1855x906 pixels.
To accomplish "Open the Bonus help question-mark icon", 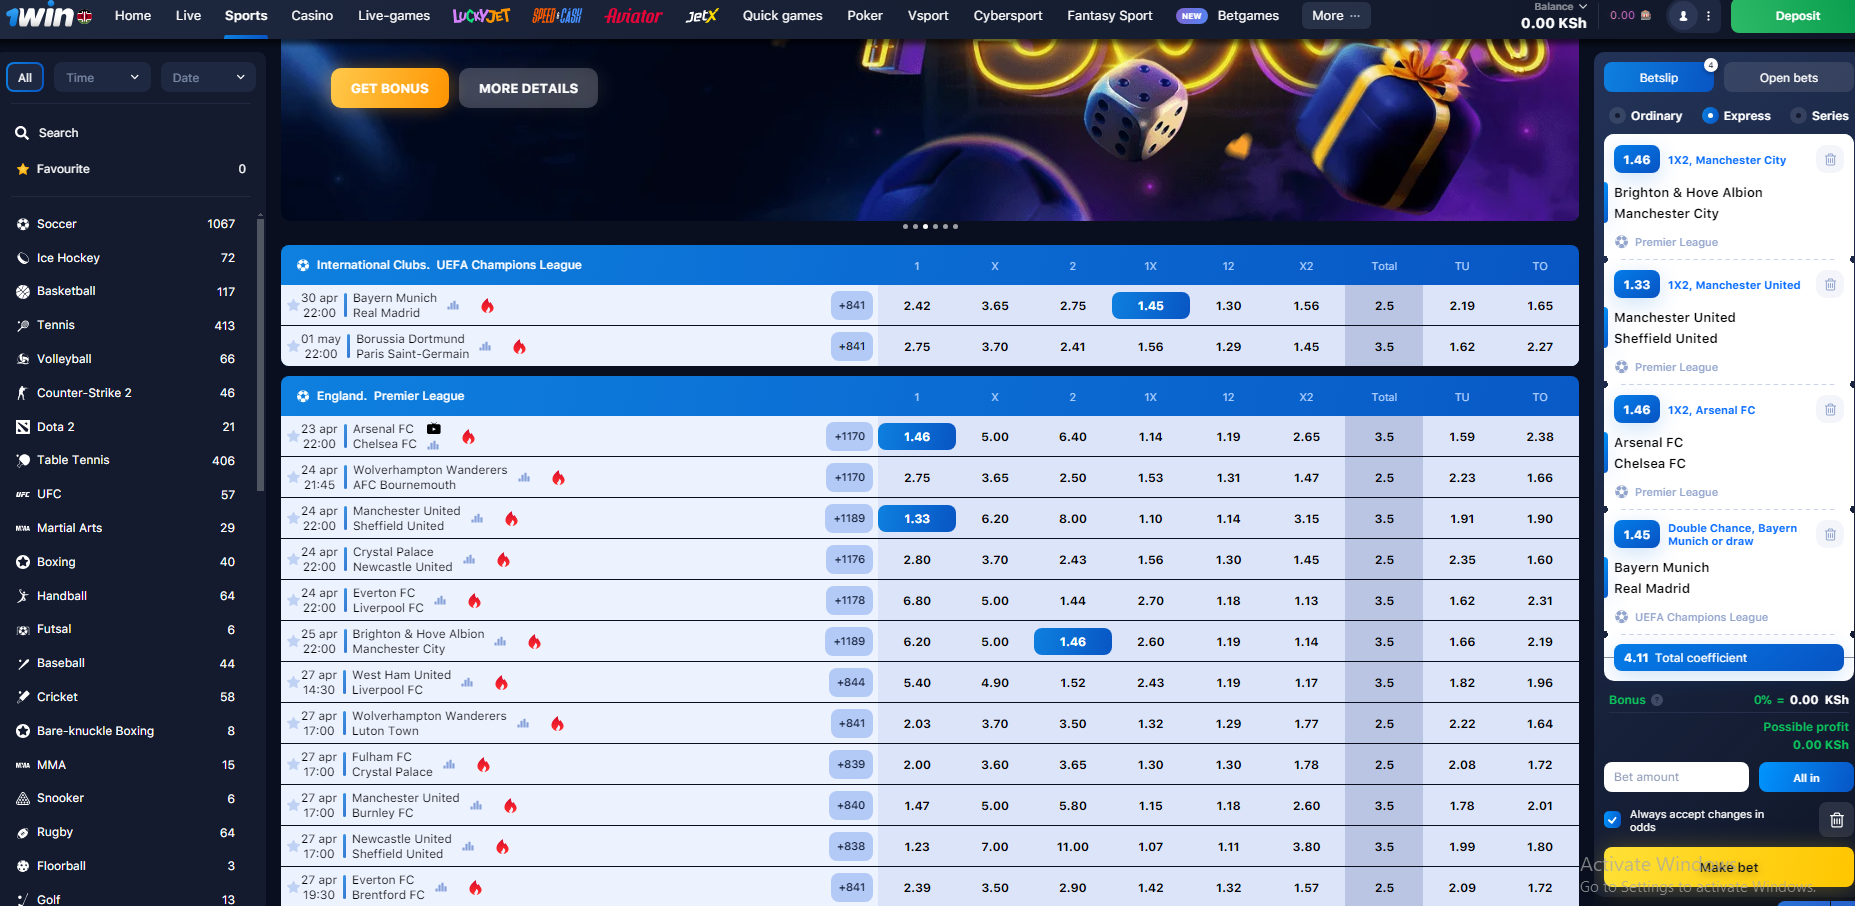I will tap(1657, 700).
